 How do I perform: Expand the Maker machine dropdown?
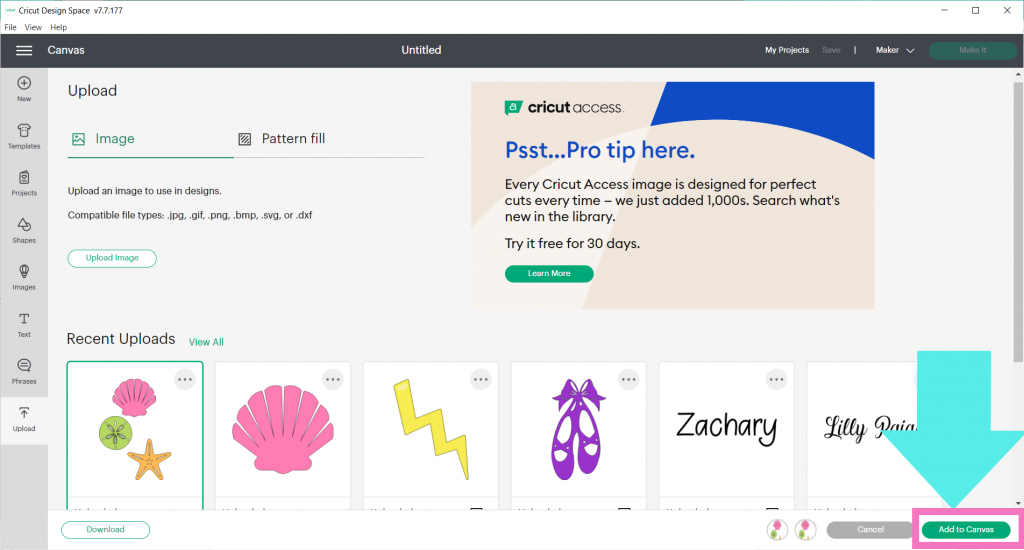click(x=895, y=50)
